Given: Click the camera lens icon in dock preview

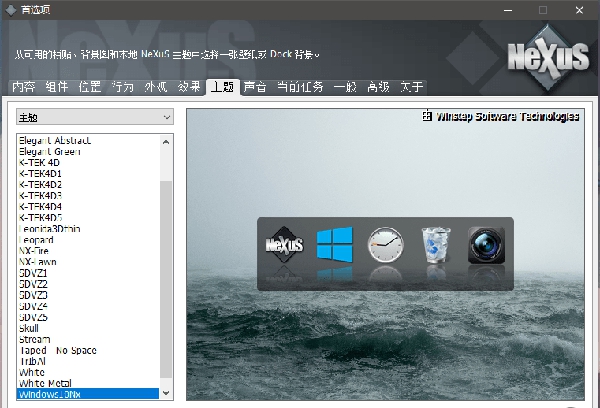Looking at the screenshot, I should pos(486,245).
